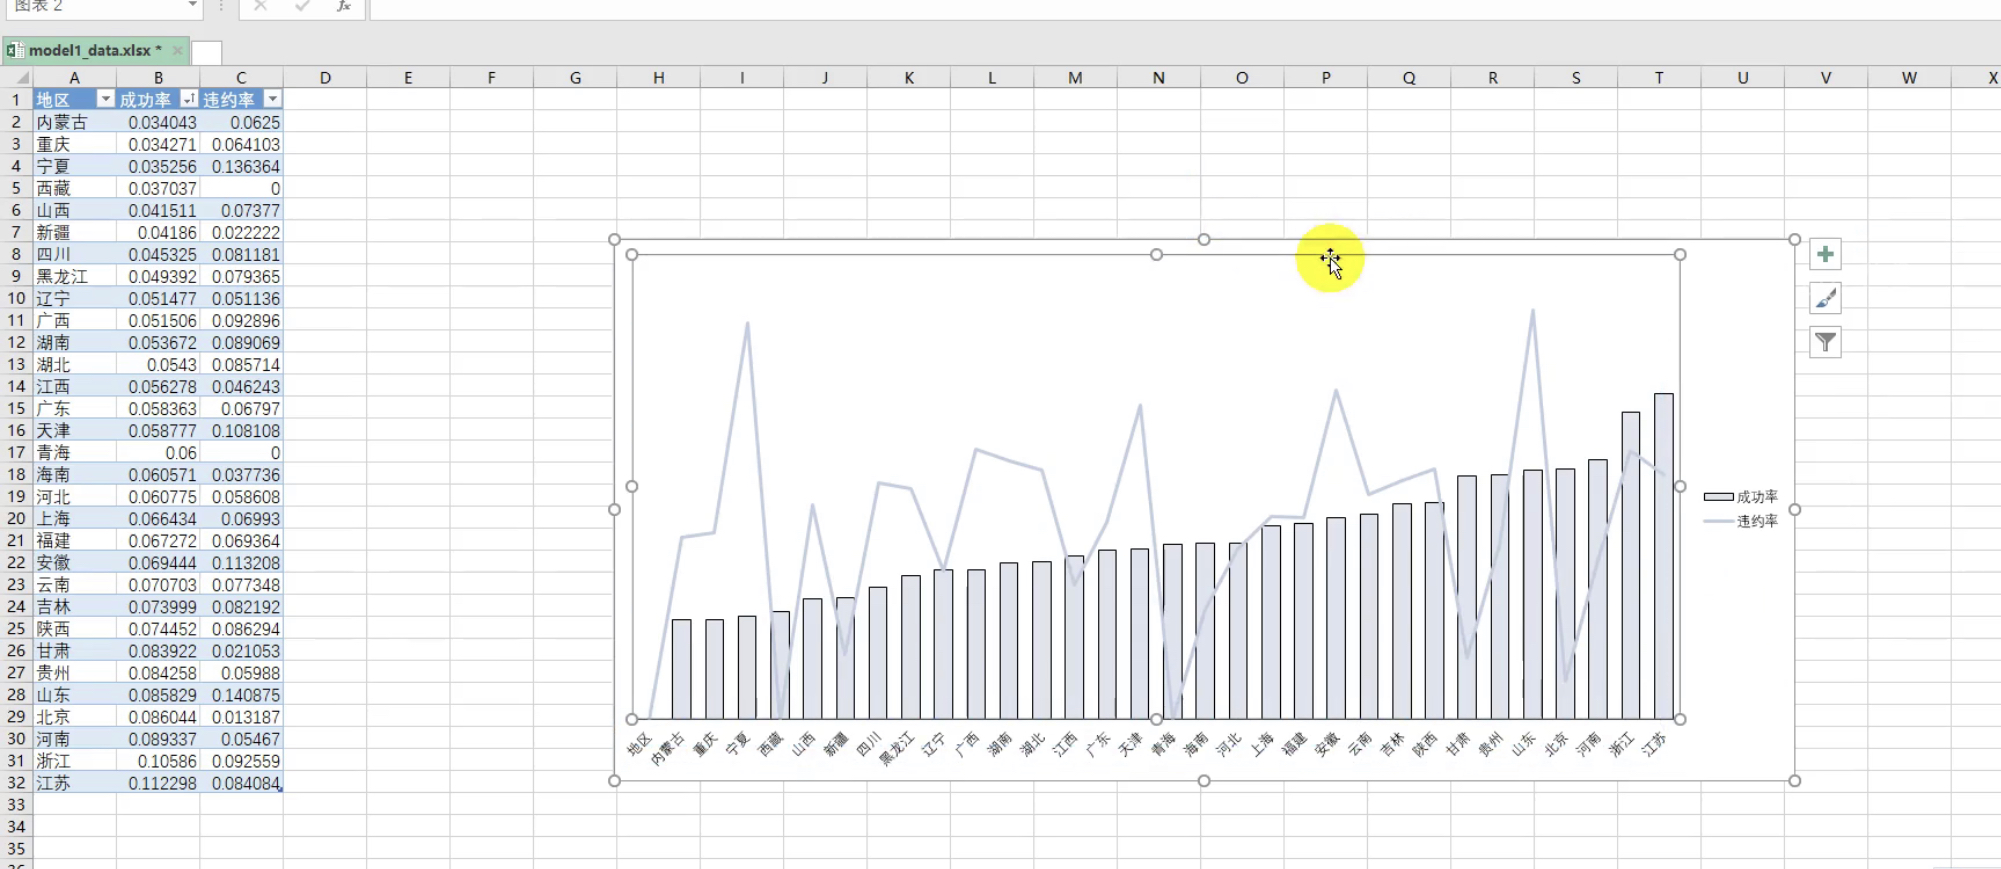The image size is (2001, 869).
Task: Open the Chart Styles paintbrush button
Action: [x=1825, y=298]
